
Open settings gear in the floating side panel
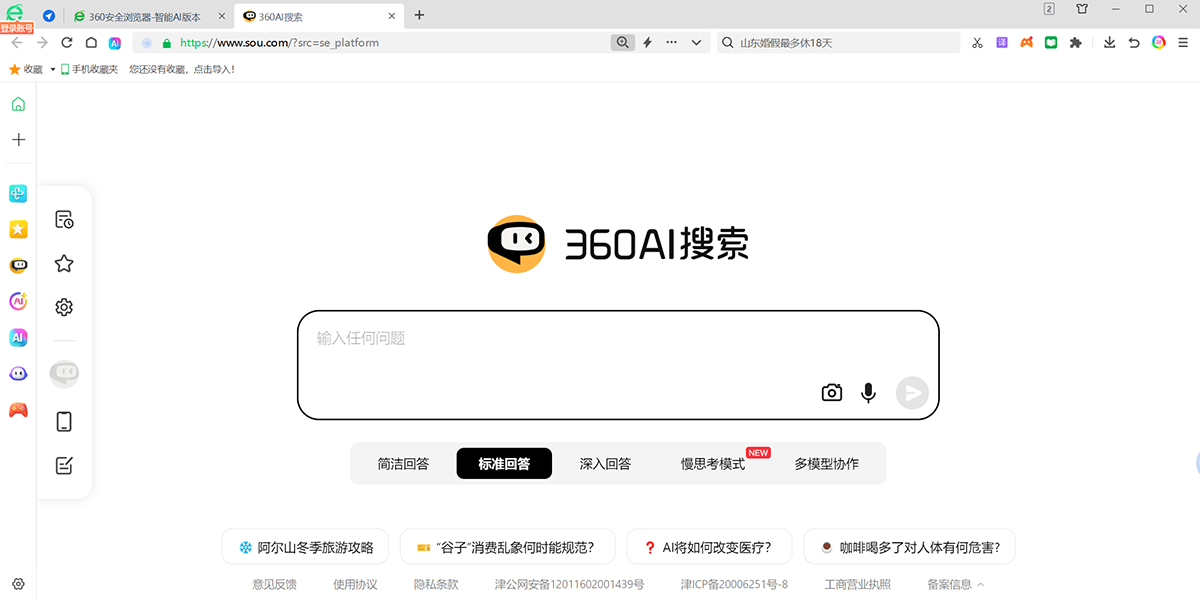coord(63,307)
